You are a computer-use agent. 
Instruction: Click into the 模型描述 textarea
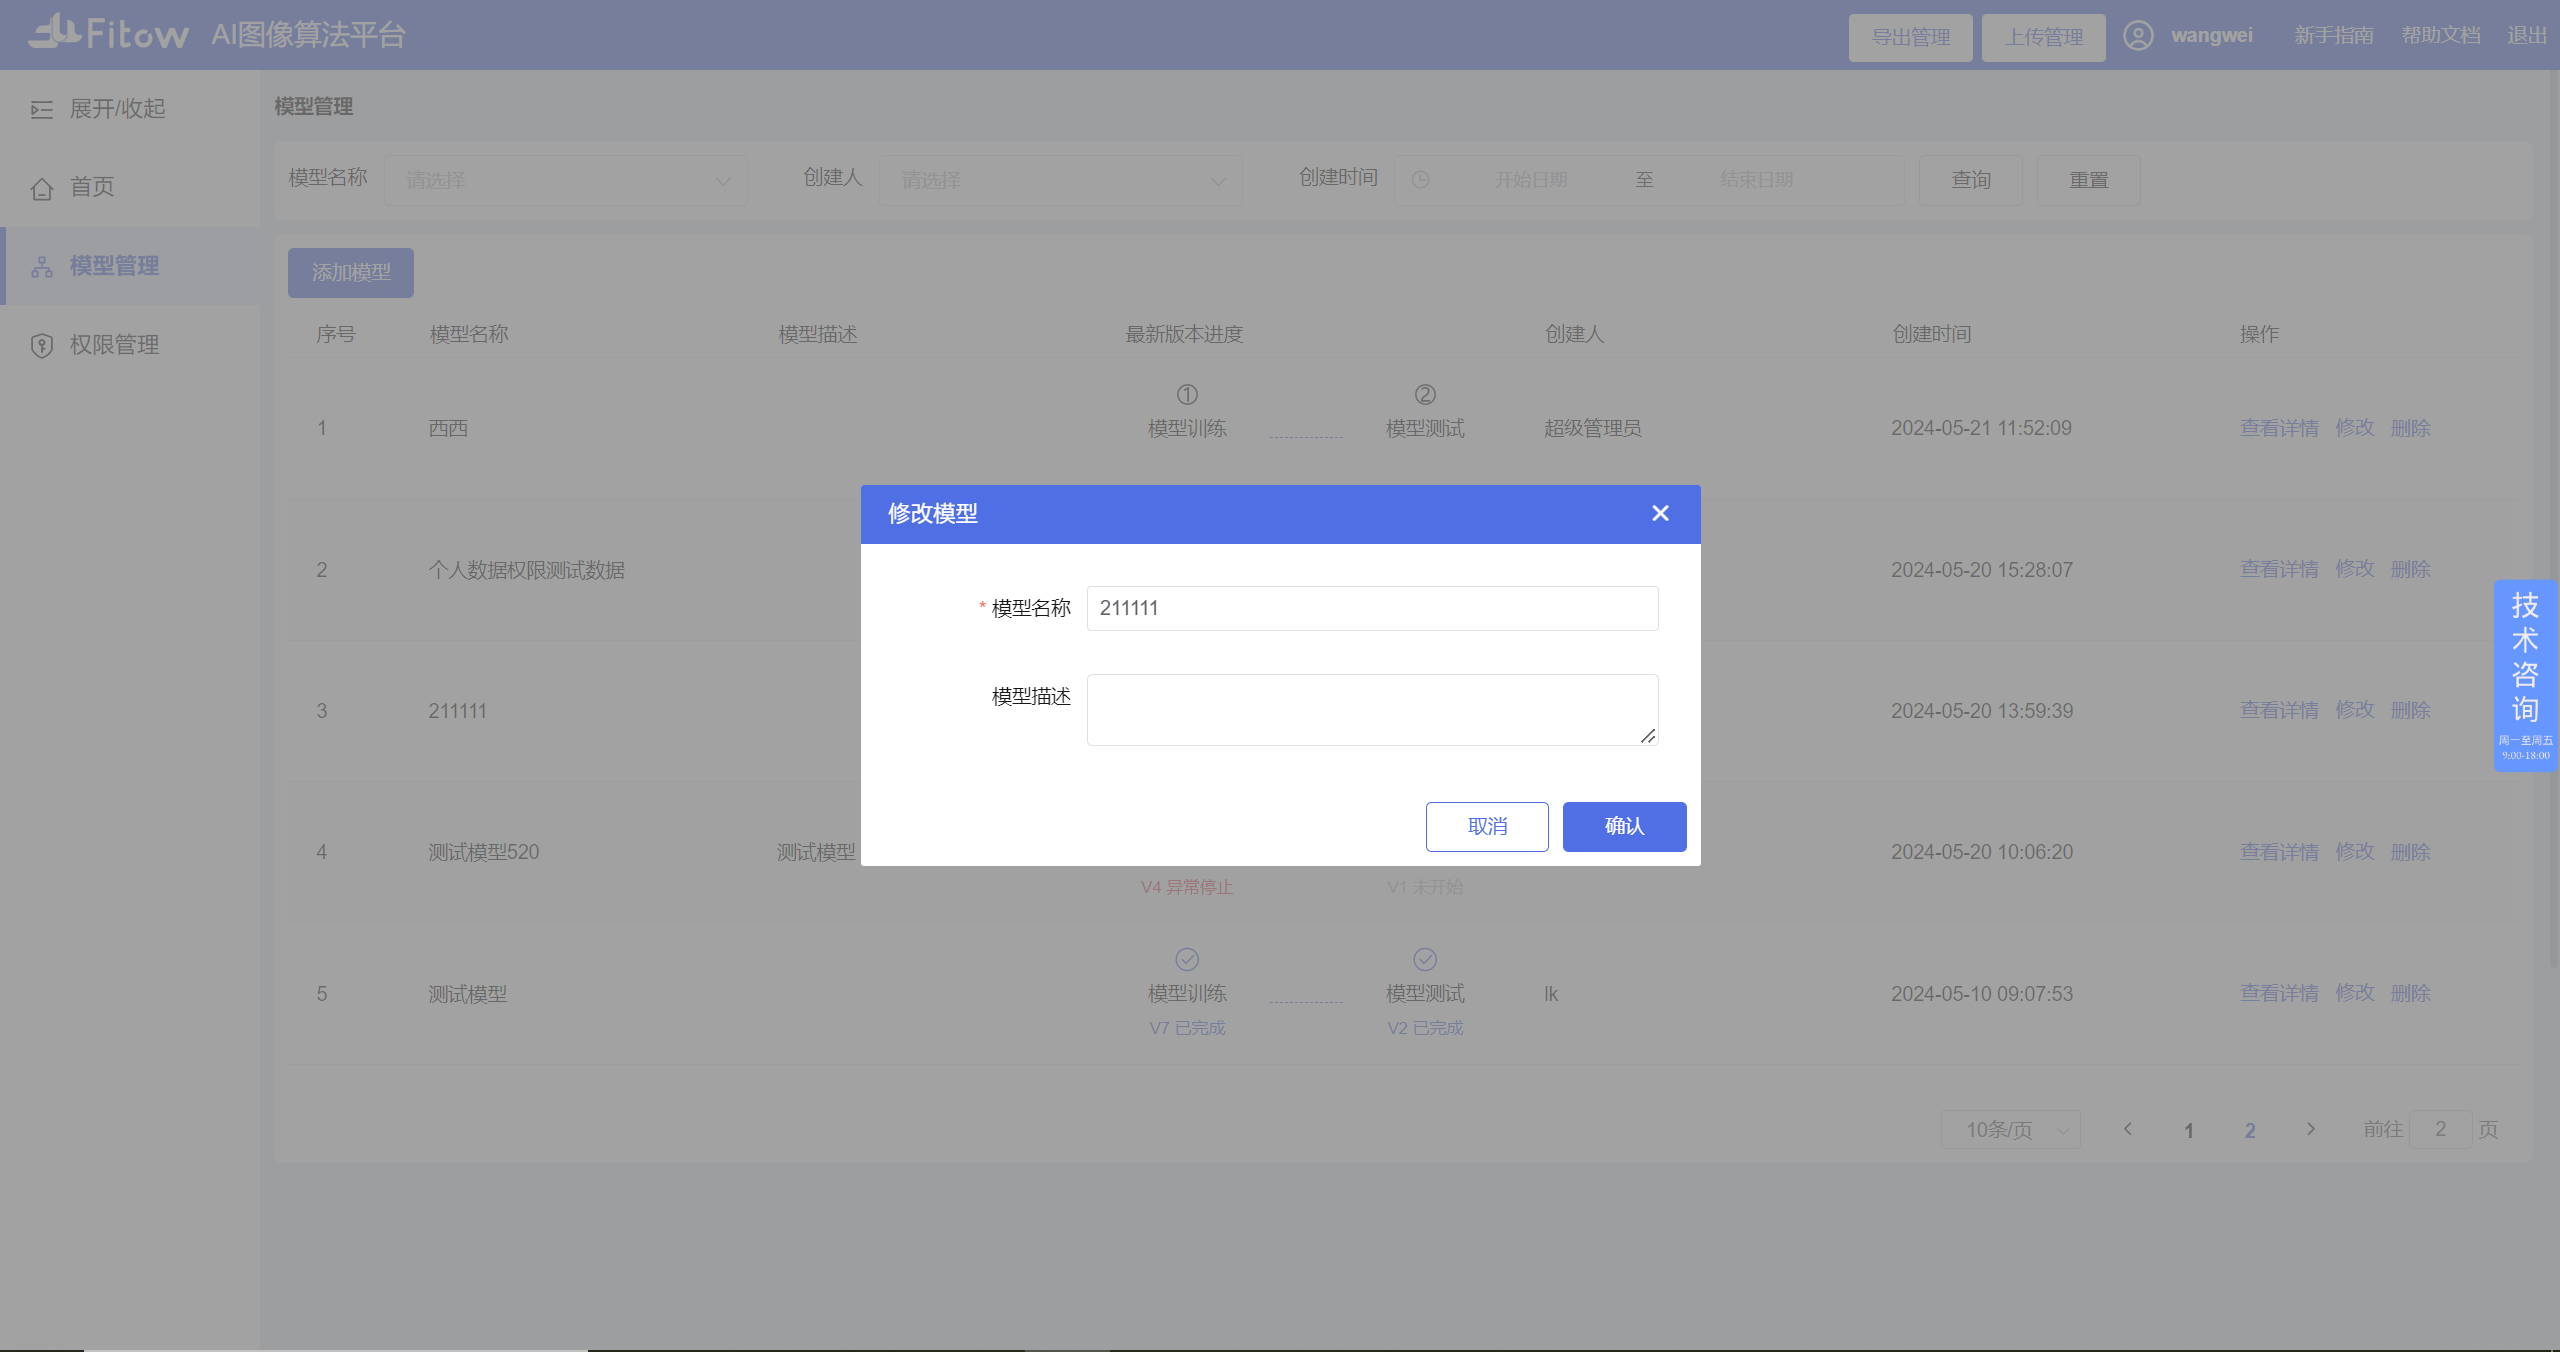(1372, 710)
